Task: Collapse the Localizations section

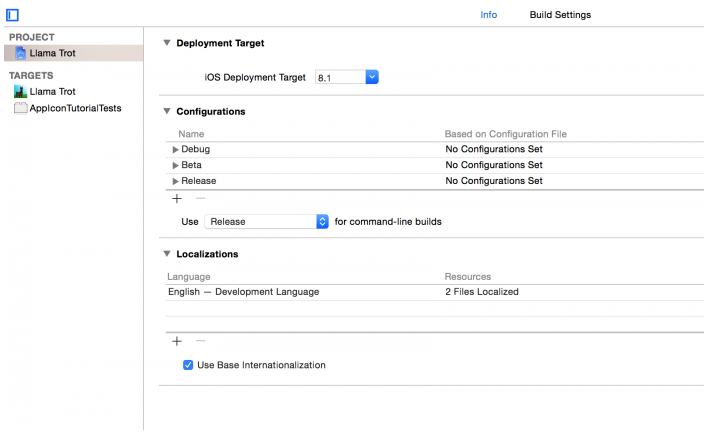Action: [166, 254]
